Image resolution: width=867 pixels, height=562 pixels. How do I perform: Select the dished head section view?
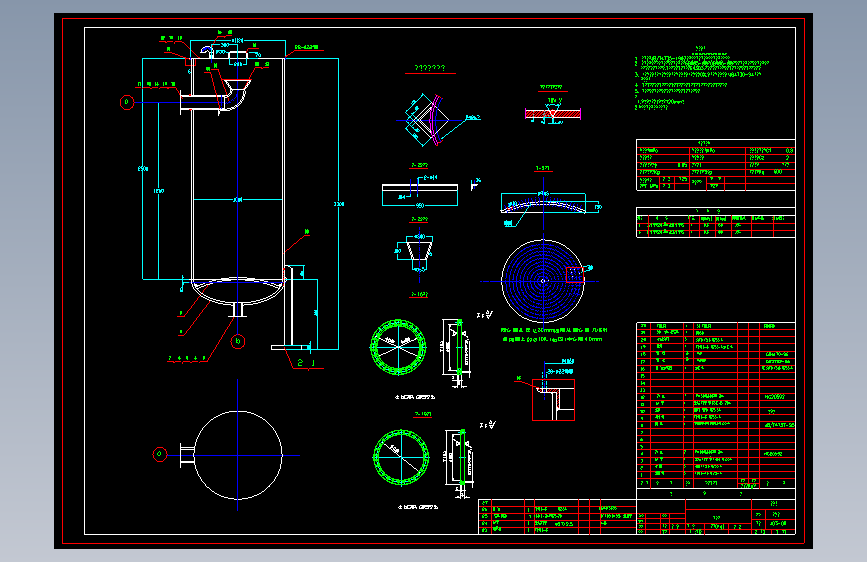click(544, 206)
